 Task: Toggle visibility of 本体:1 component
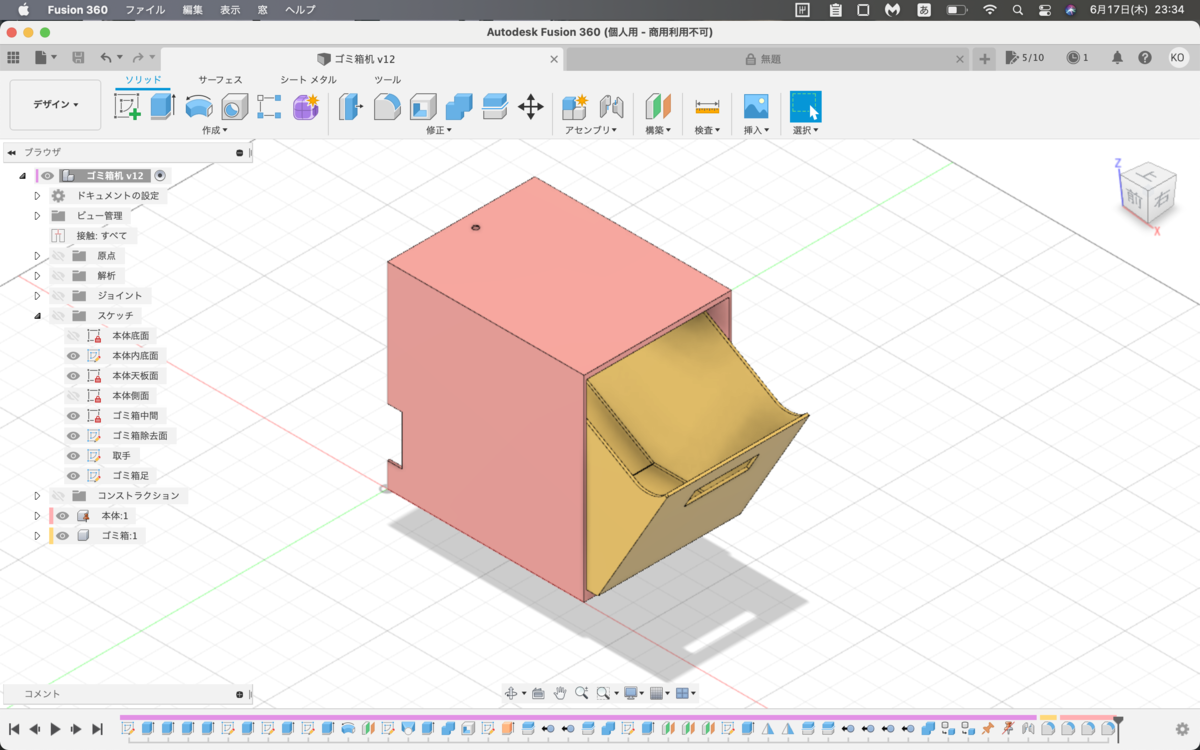[x=62, y=516]
